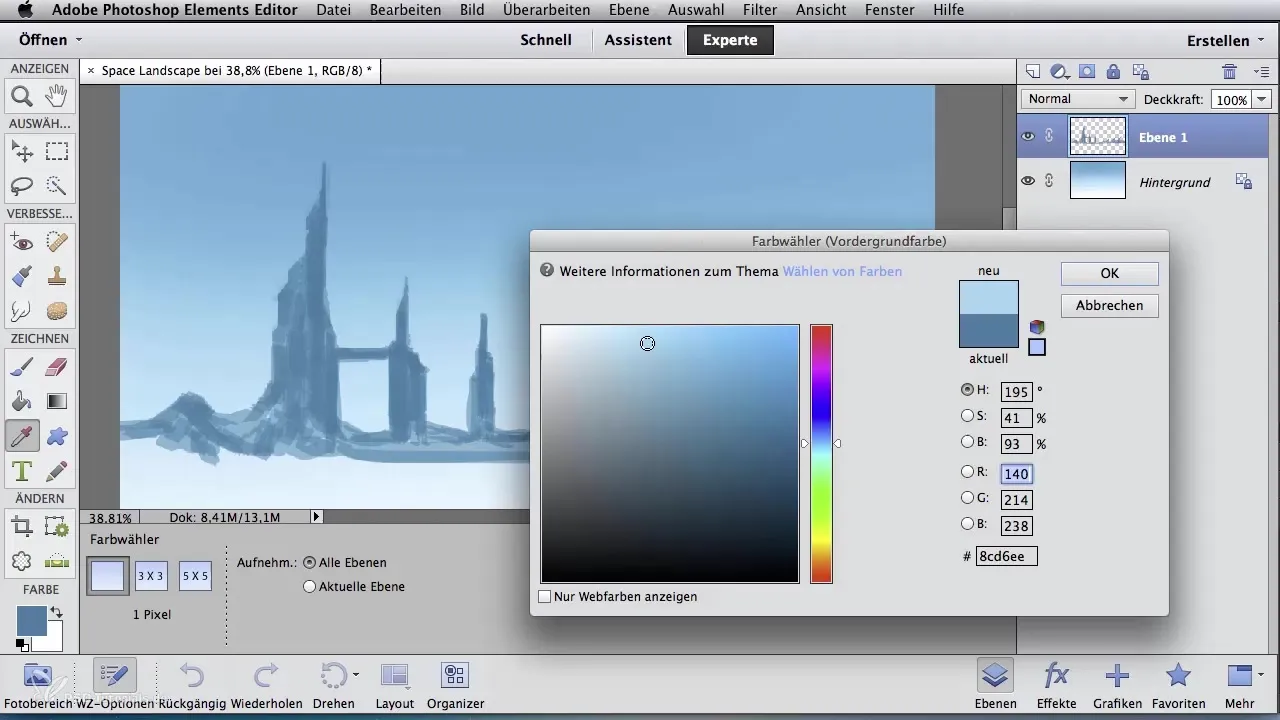The width and height of the screenshot is (1280, 720).
Task: Select the Smart Brush tool
Action: coord(21,276)
